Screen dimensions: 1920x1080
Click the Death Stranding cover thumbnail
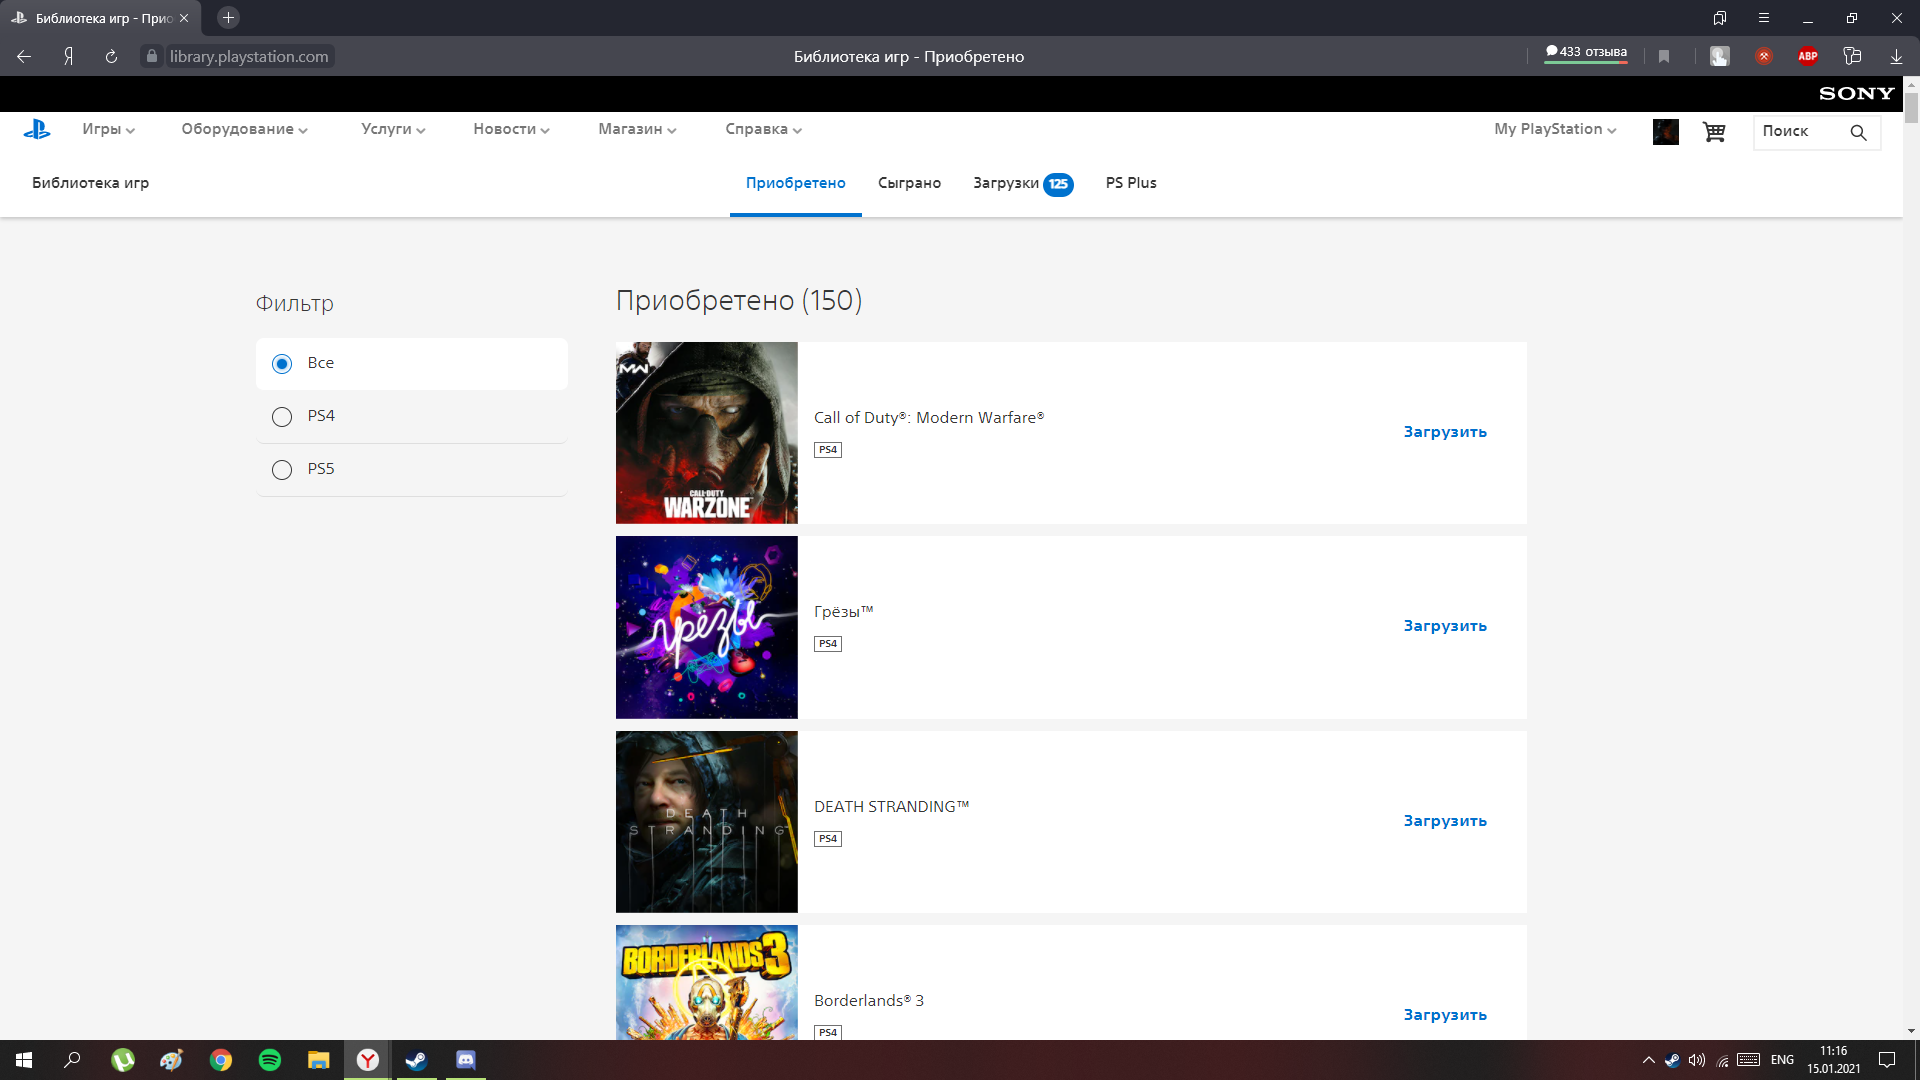coord(707,822)
